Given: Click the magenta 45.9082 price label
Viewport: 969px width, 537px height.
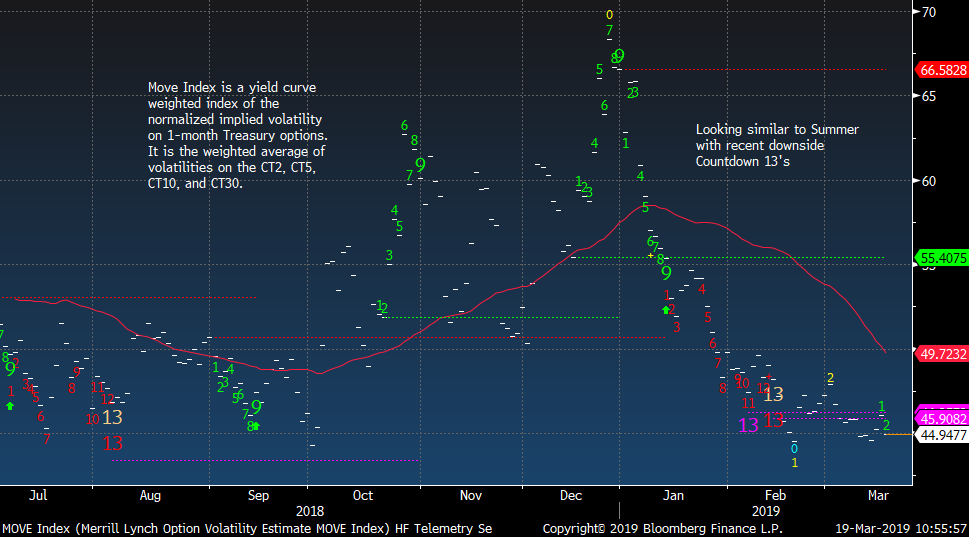Looking at the screenshot, I should tap(942, 418).
